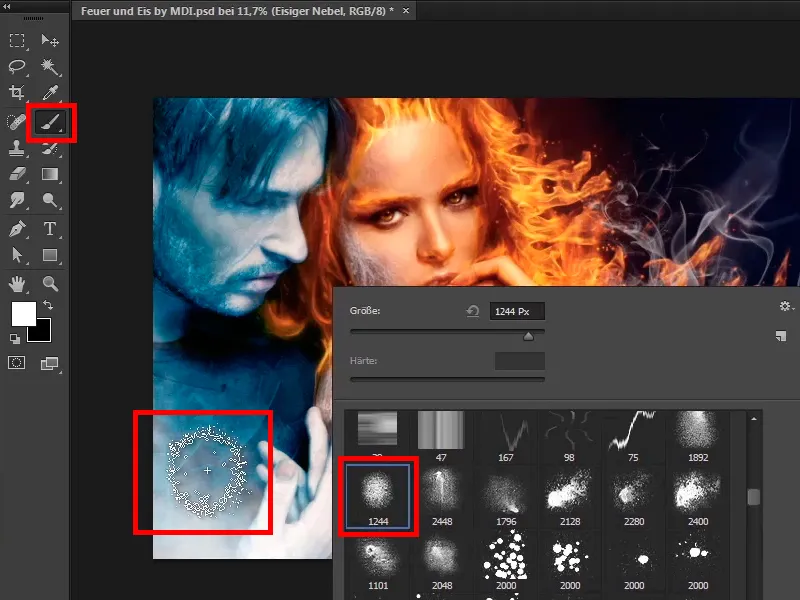Choose the 2128 brush preset

(x=569, y=496)
